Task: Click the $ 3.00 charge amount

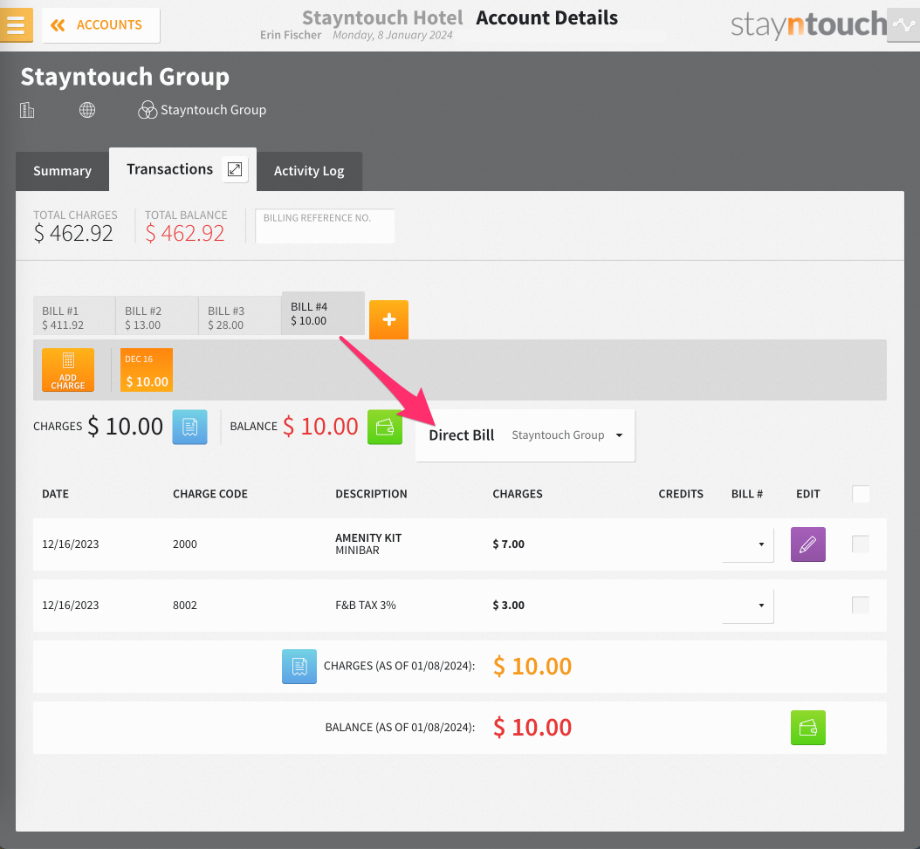Action: [509, 605]
